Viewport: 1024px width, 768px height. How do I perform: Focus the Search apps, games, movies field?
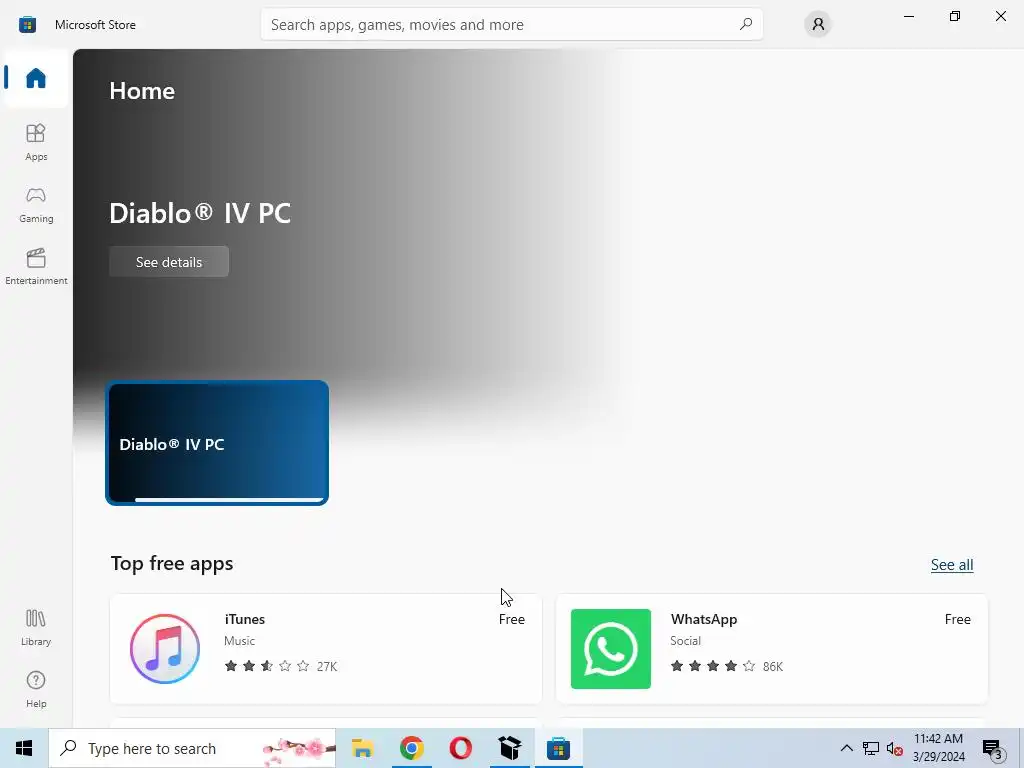(511, 24)
